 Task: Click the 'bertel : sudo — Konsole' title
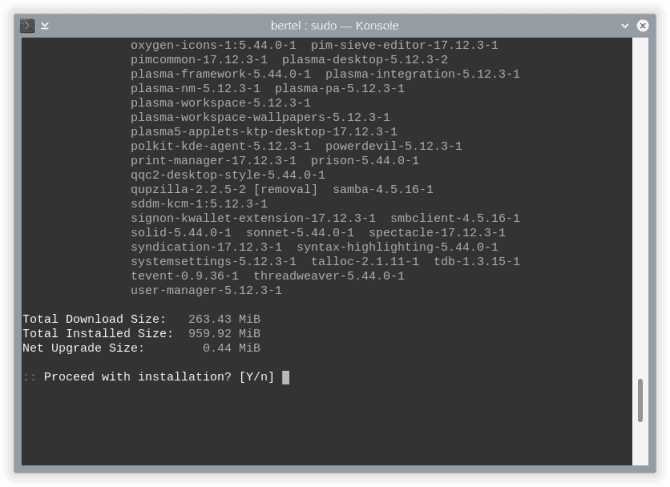pos(335,26)
